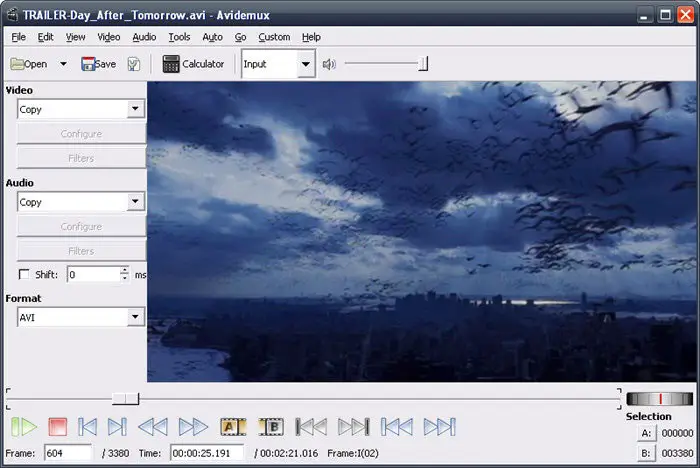Jump to next black frame
Viewport: 700px width, 468px height.
(x=354, y=427)
